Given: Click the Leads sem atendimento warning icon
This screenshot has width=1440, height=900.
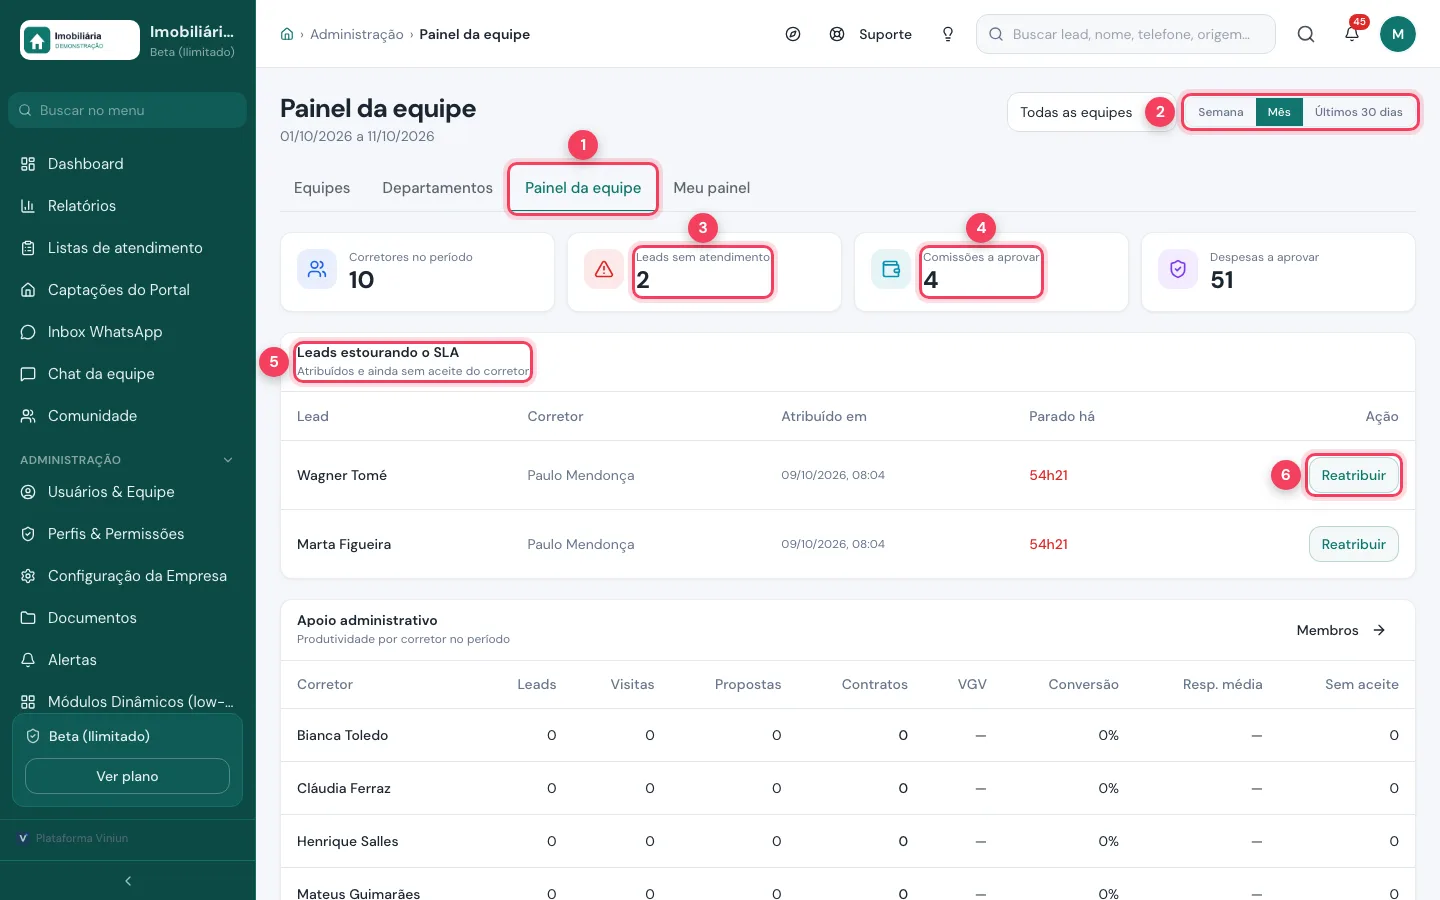Looking at the screenshot, I should tap(604, 269).
